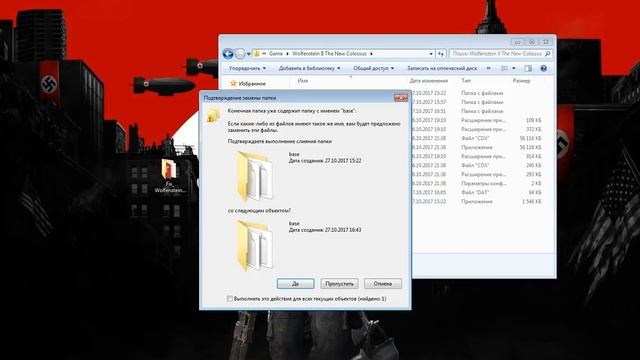
Task: Open the Общий доступ menu
Action: [373, 68]
